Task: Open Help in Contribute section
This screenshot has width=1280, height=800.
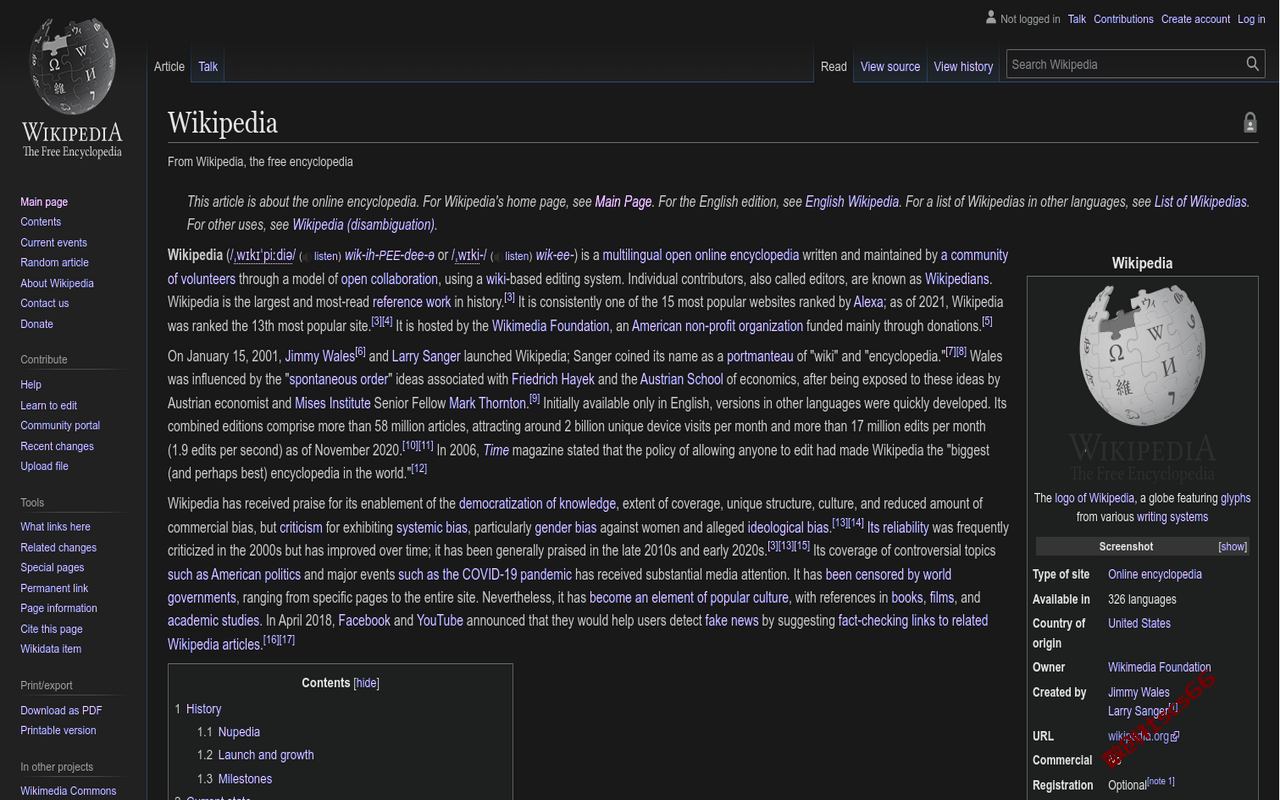Action: [31, 385]
